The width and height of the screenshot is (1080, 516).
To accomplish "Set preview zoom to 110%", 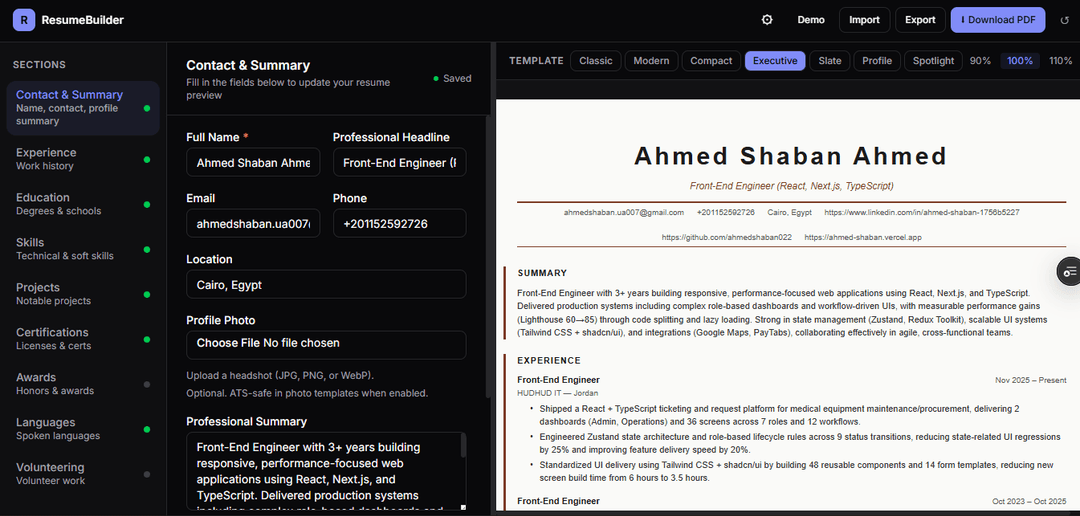I will point(1060,61).
